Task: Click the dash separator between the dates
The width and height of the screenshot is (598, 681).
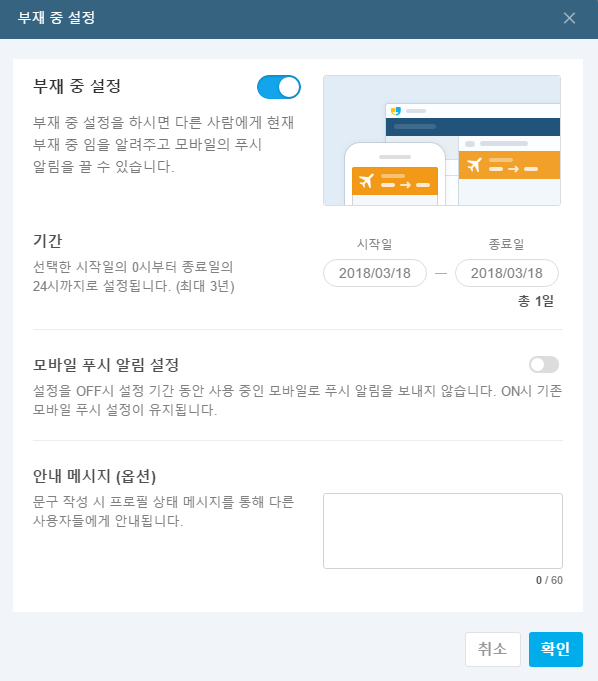Action: [441, 274]
